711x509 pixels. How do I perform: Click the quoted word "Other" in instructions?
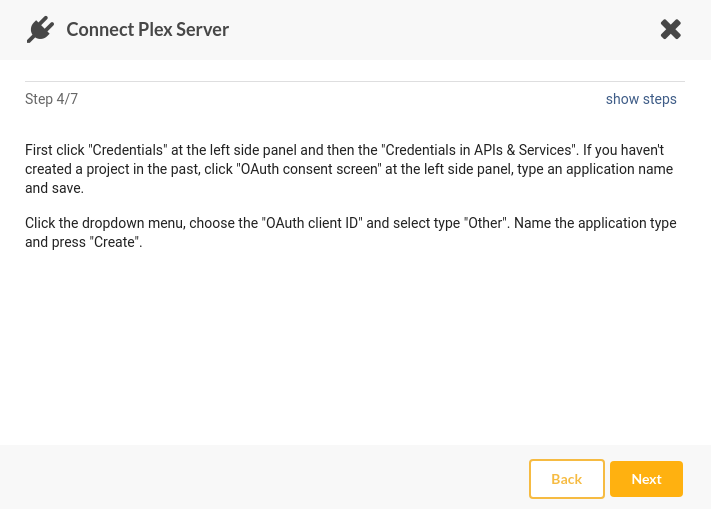[485, 223]
